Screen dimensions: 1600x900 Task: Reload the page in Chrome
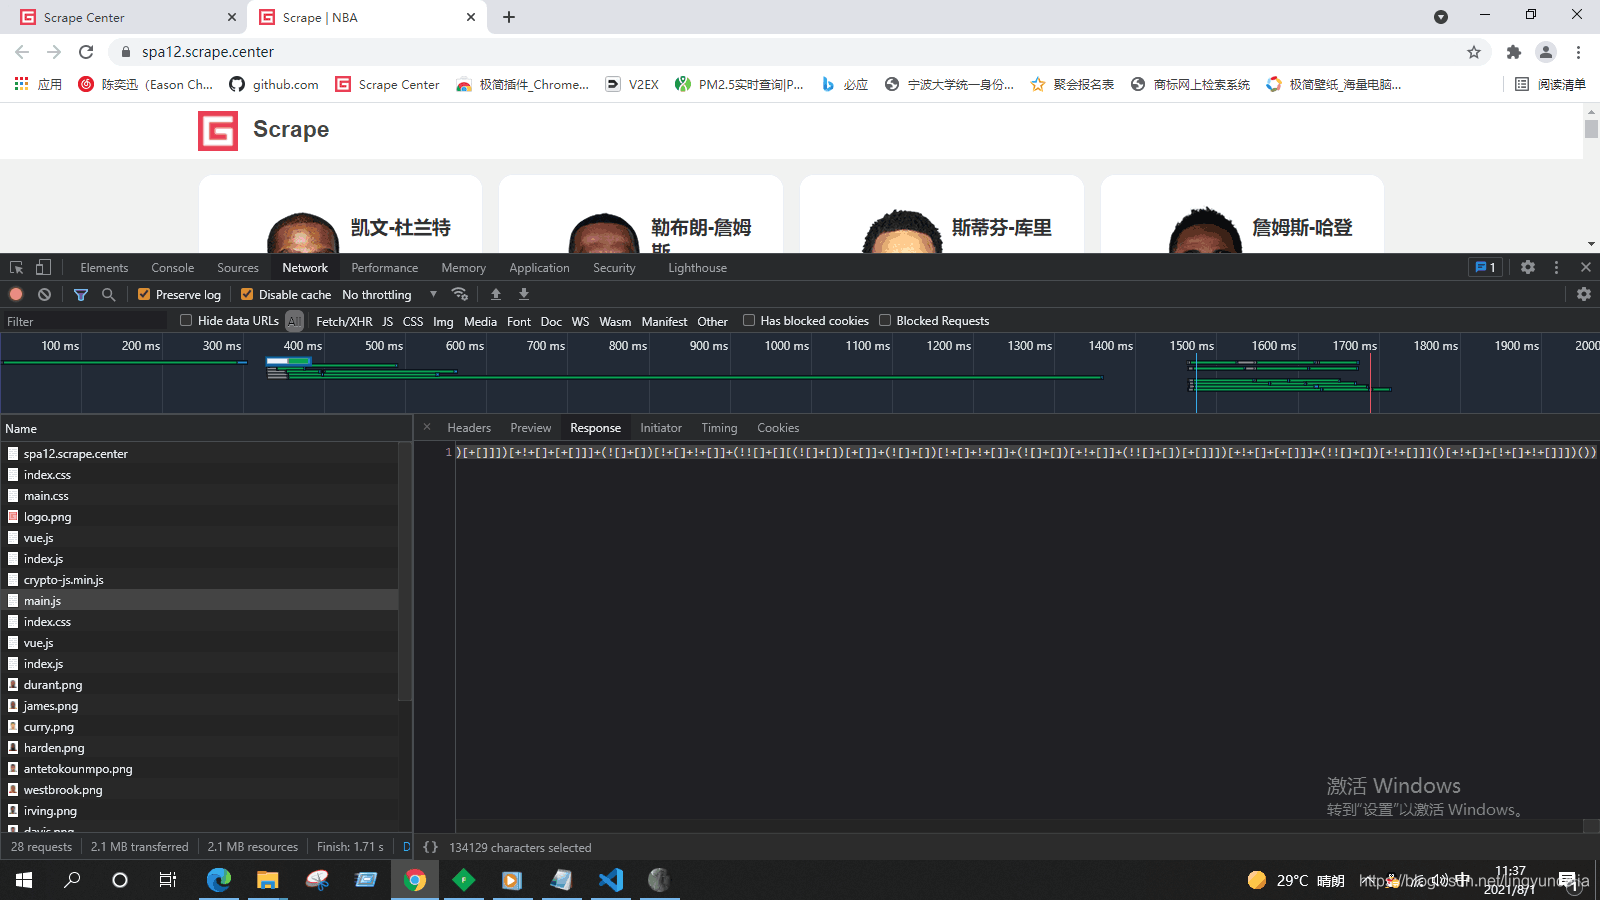coord(86,52)
